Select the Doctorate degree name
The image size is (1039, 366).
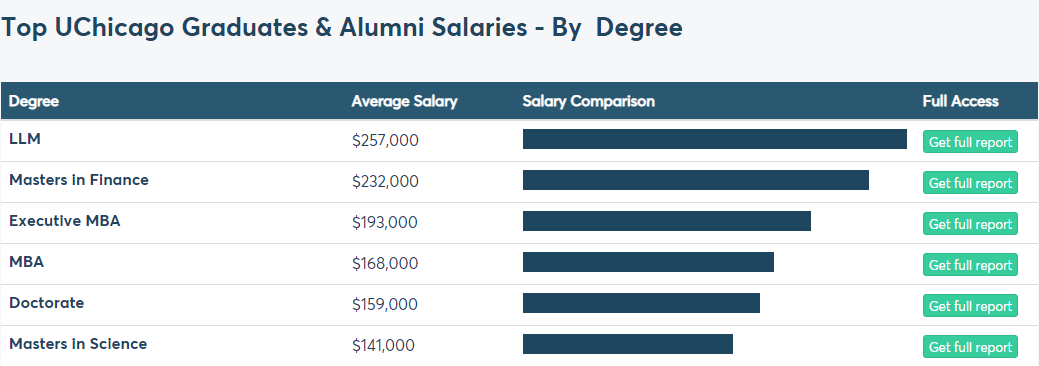tap(46, 303)
